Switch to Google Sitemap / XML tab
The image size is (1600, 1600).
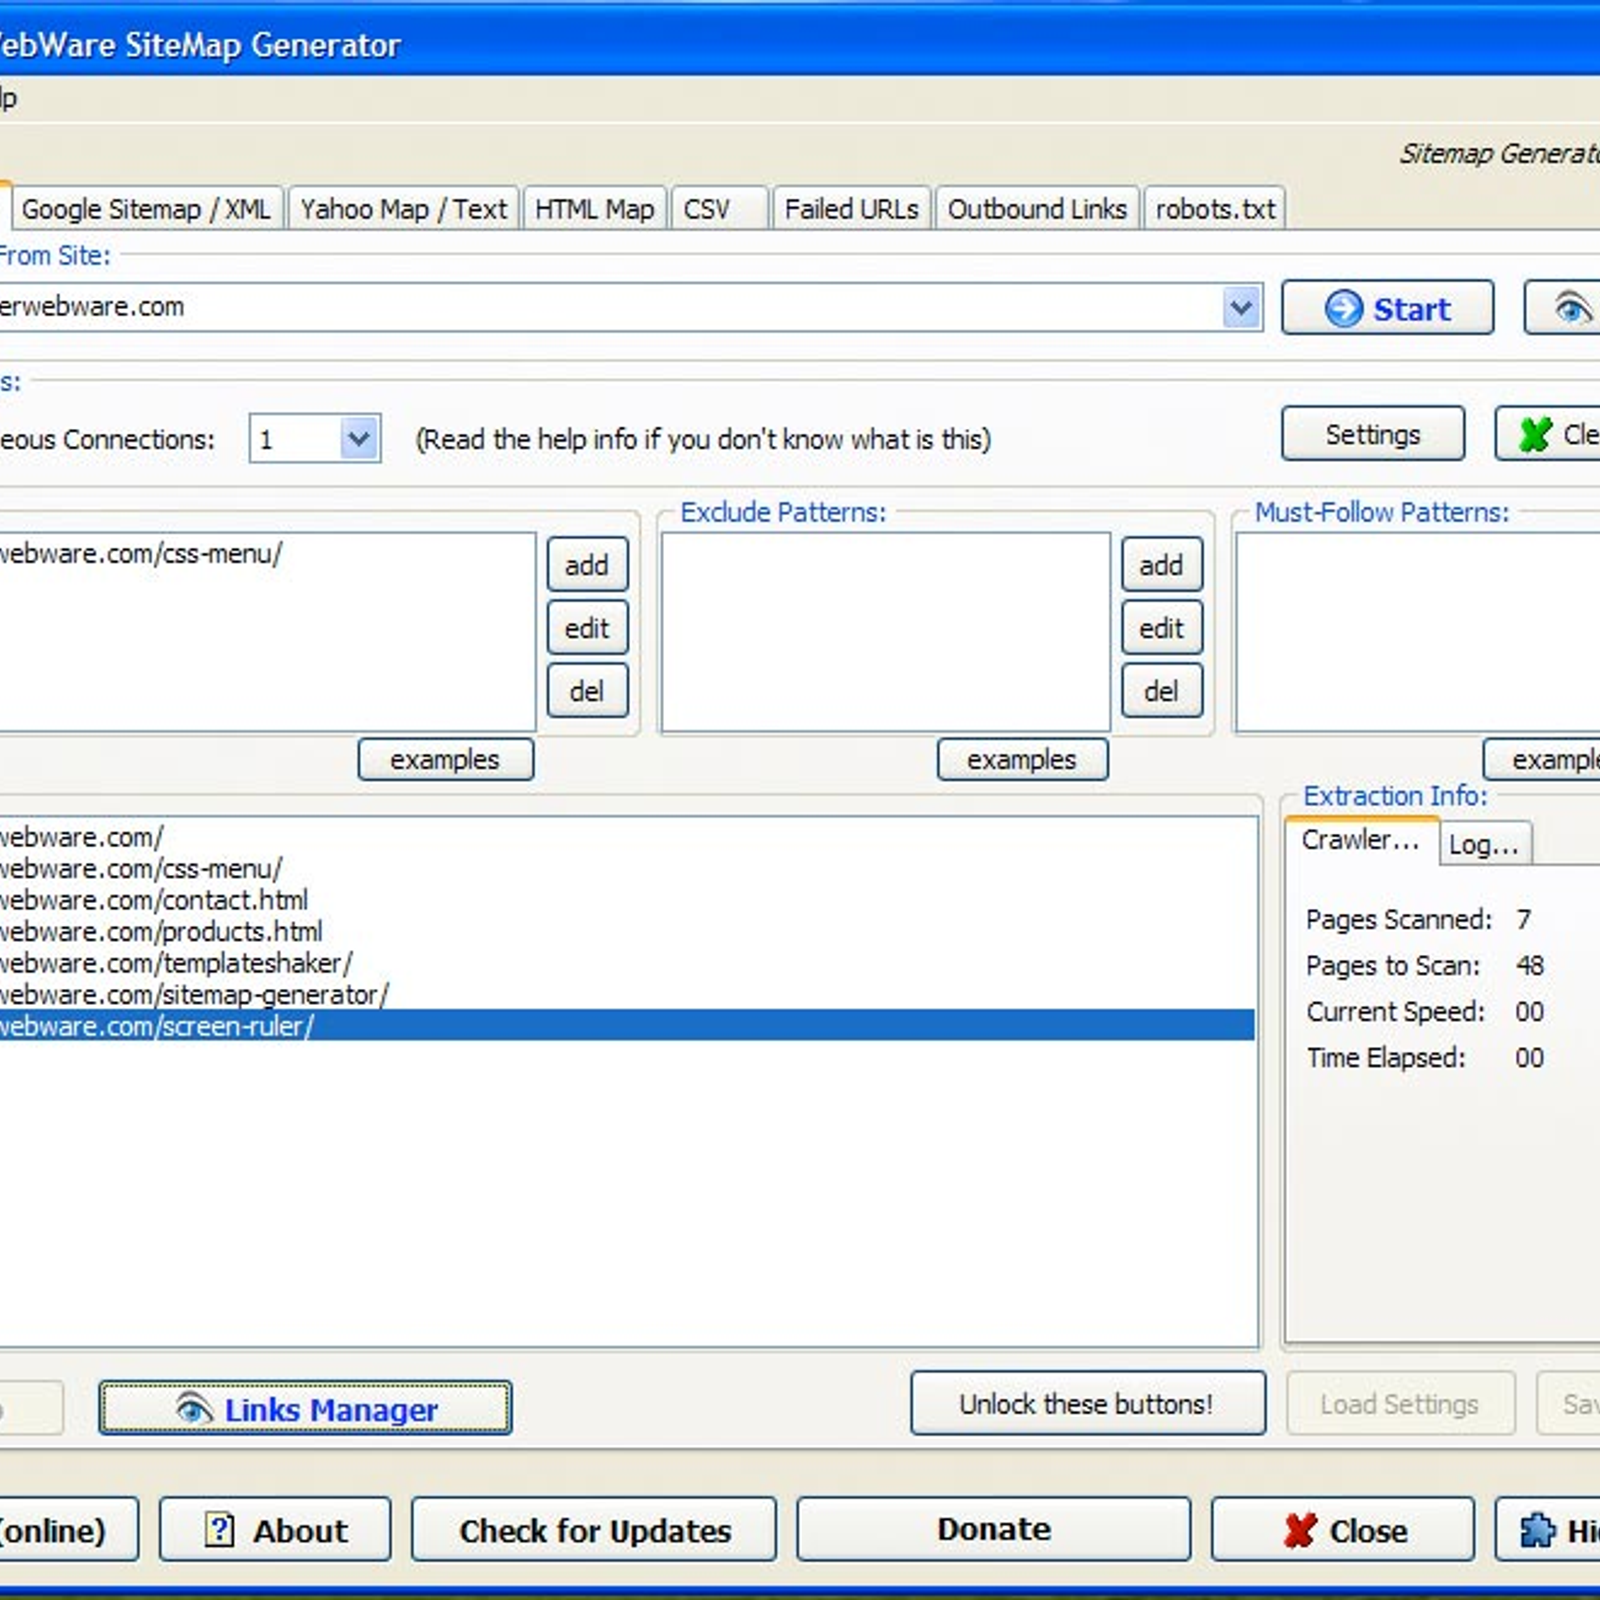146,209
